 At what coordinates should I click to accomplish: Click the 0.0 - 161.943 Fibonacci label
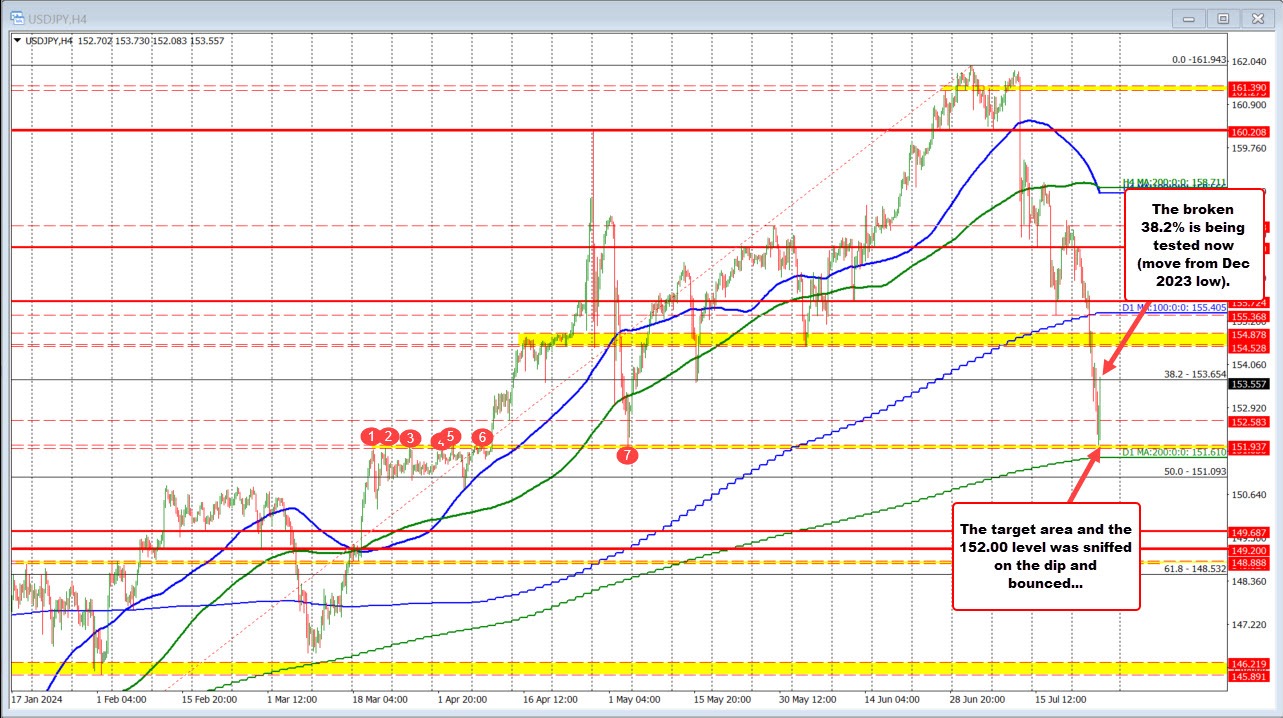[x=1199, y=60]
